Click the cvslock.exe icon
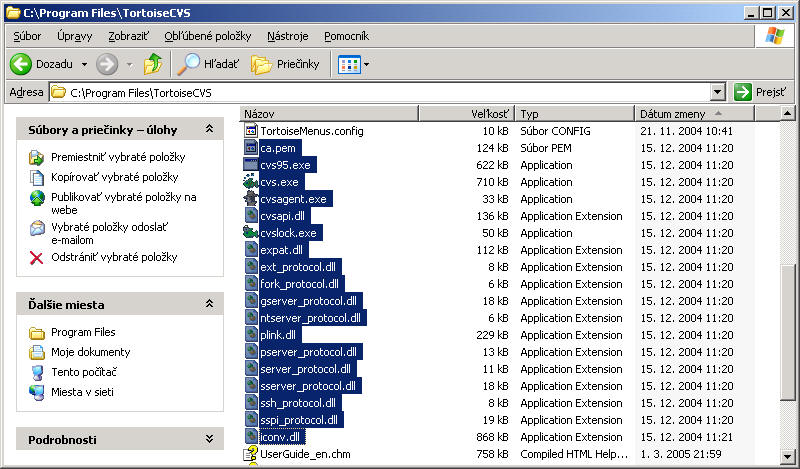The image size is (800, 469). [x=251, y=233]
